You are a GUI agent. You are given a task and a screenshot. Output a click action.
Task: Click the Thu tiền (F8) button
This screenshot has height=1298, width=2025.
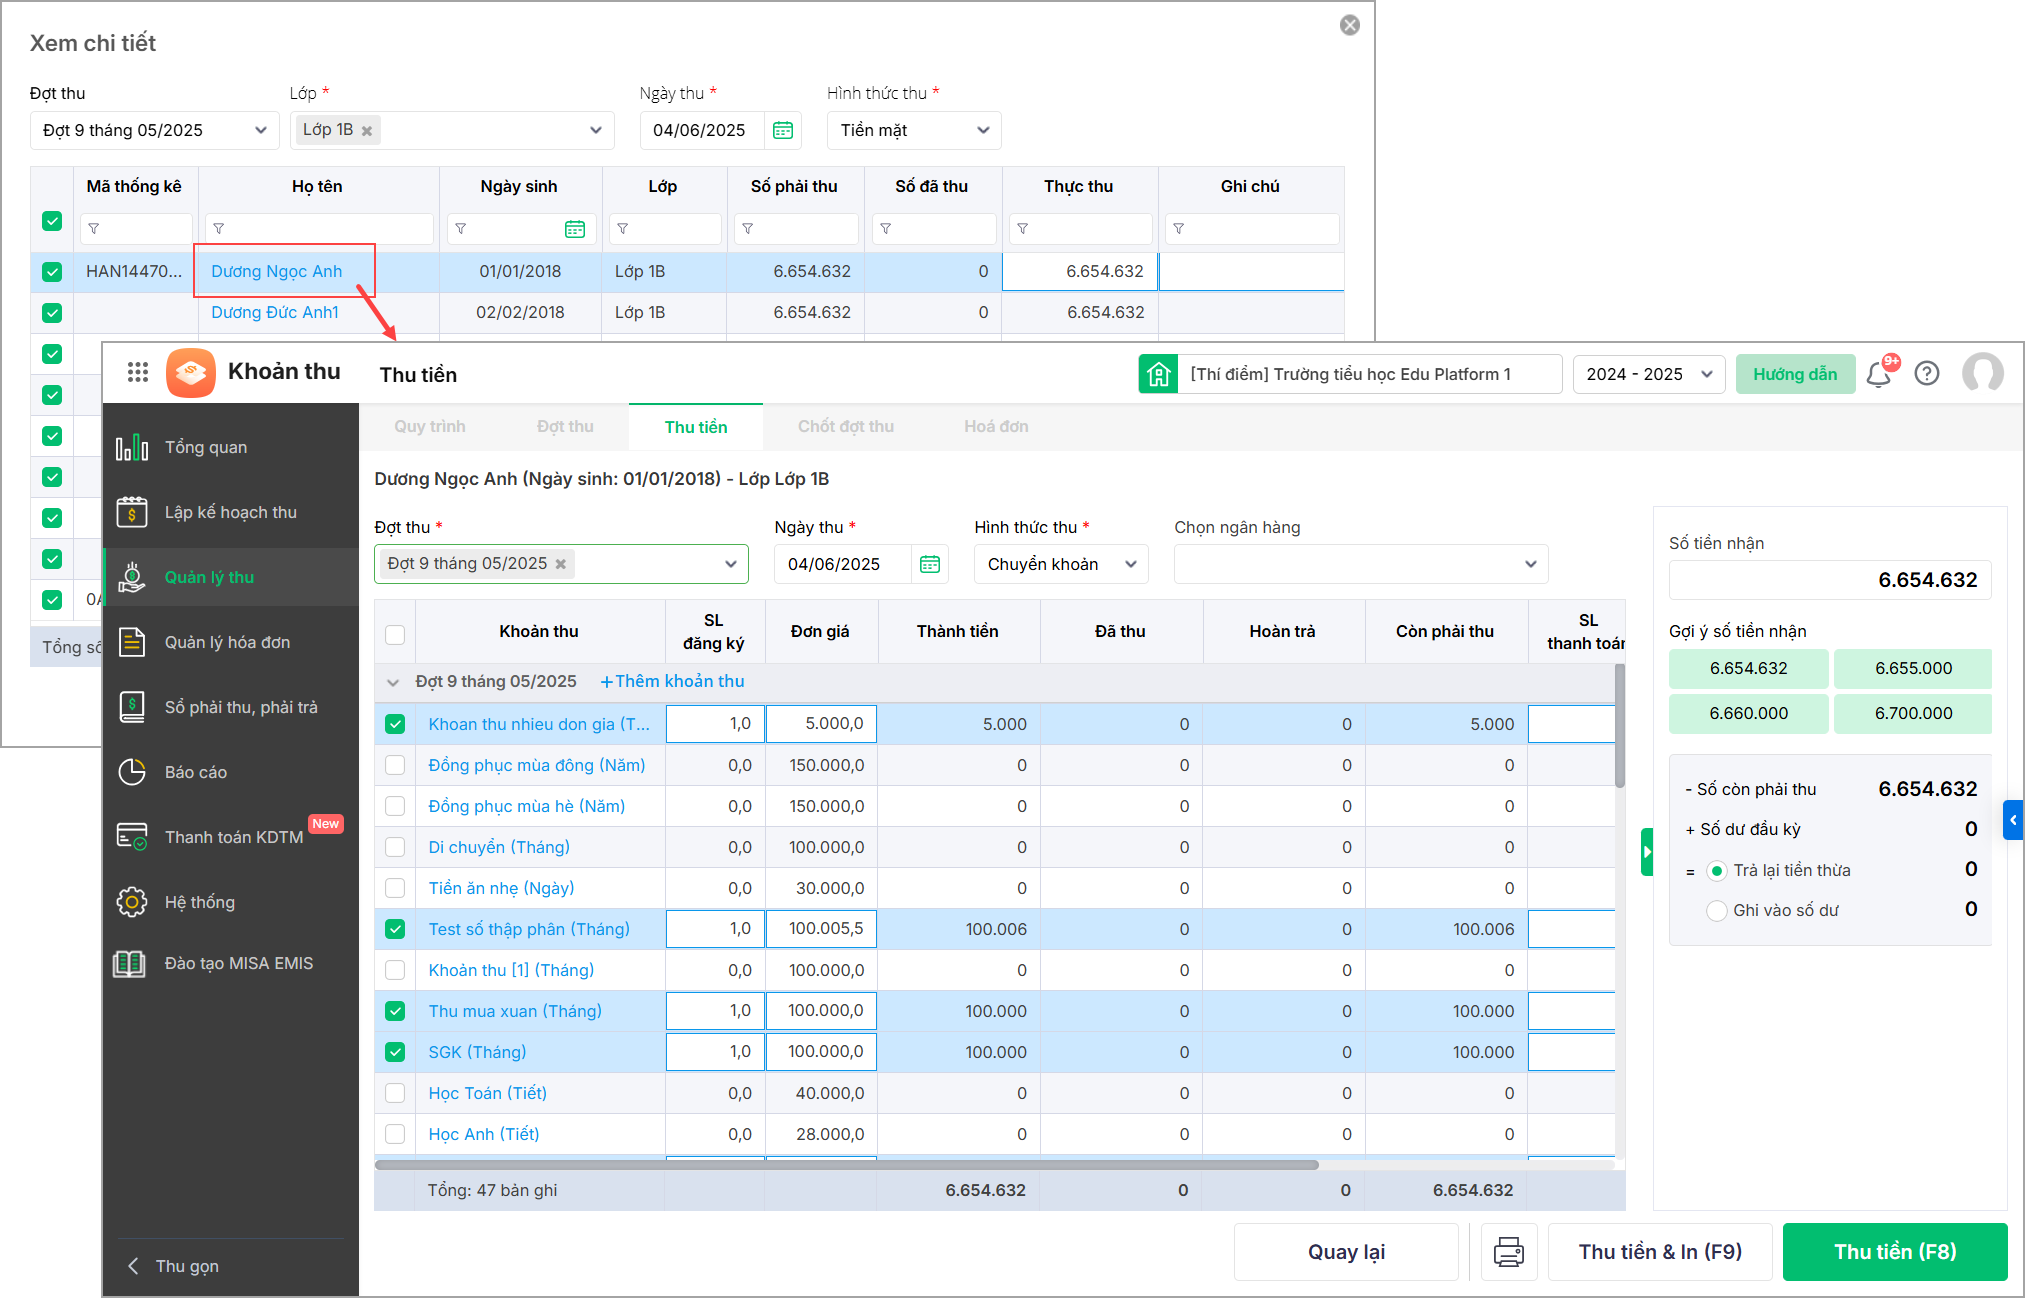point(1894,1252)
